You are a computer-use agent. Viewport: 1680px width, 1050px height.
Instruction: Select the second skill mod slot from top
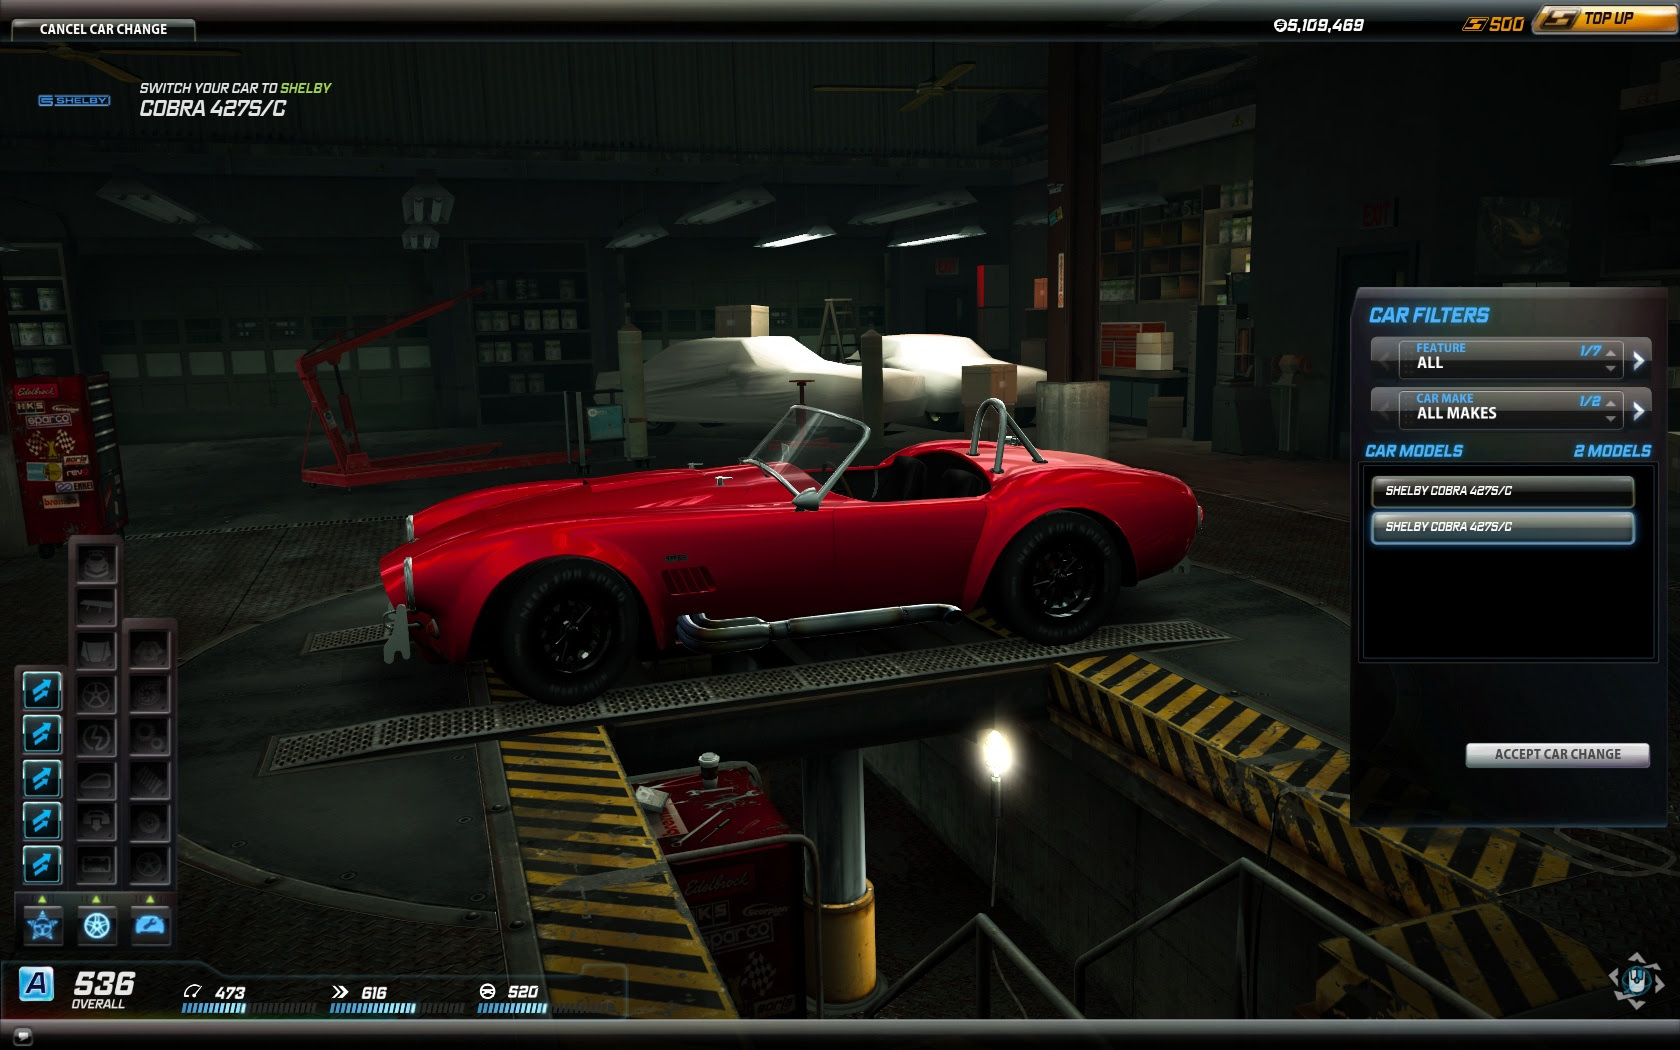tap(42, 734)
